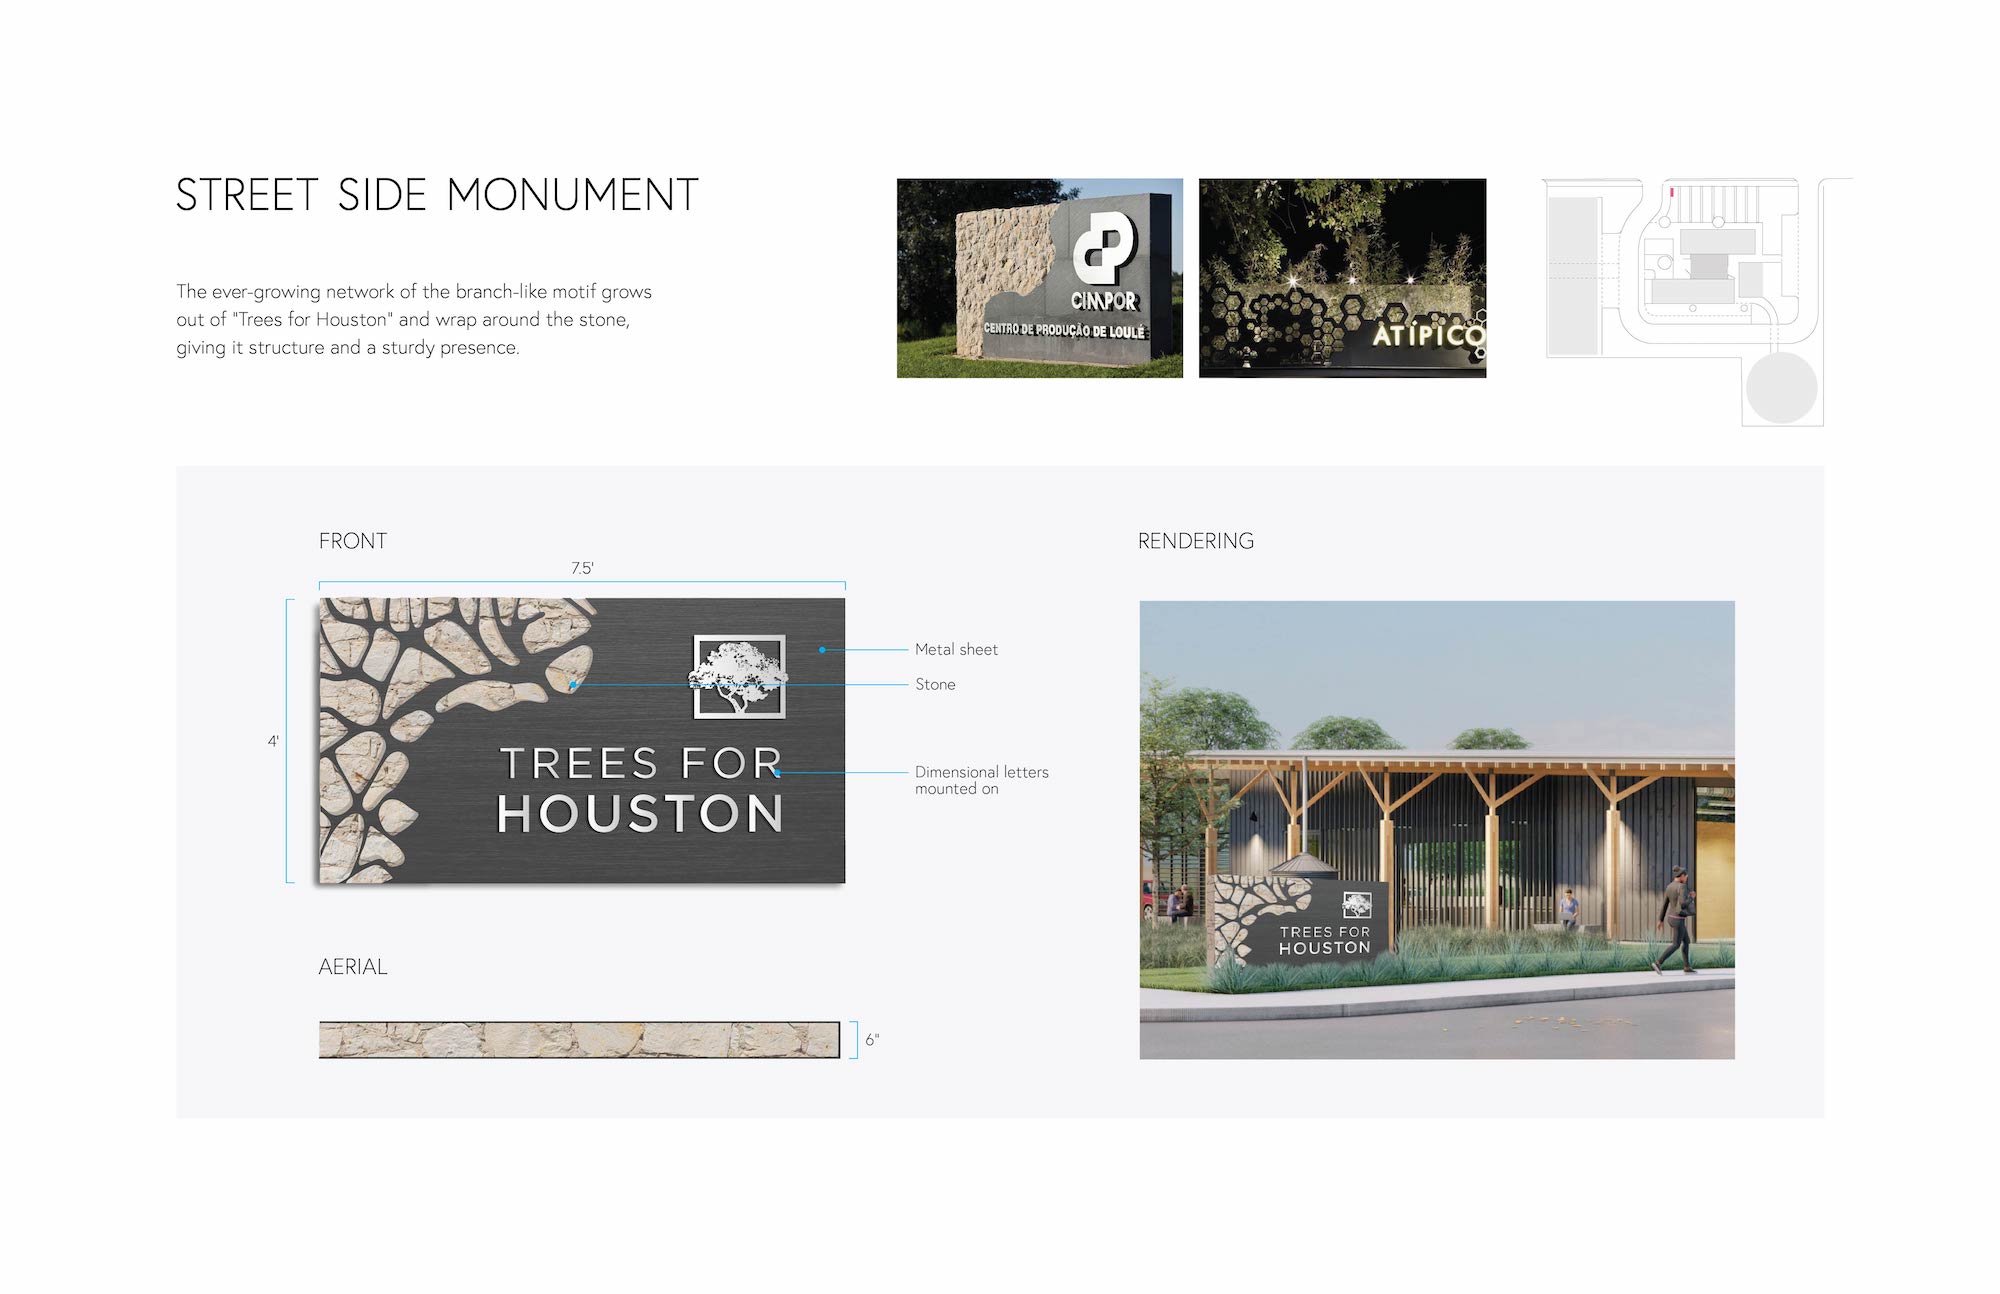This screenshot has height=1294, width=2000.
Task: Click the tree logo on the front elevation sign
Action: (x=739, y=677)
